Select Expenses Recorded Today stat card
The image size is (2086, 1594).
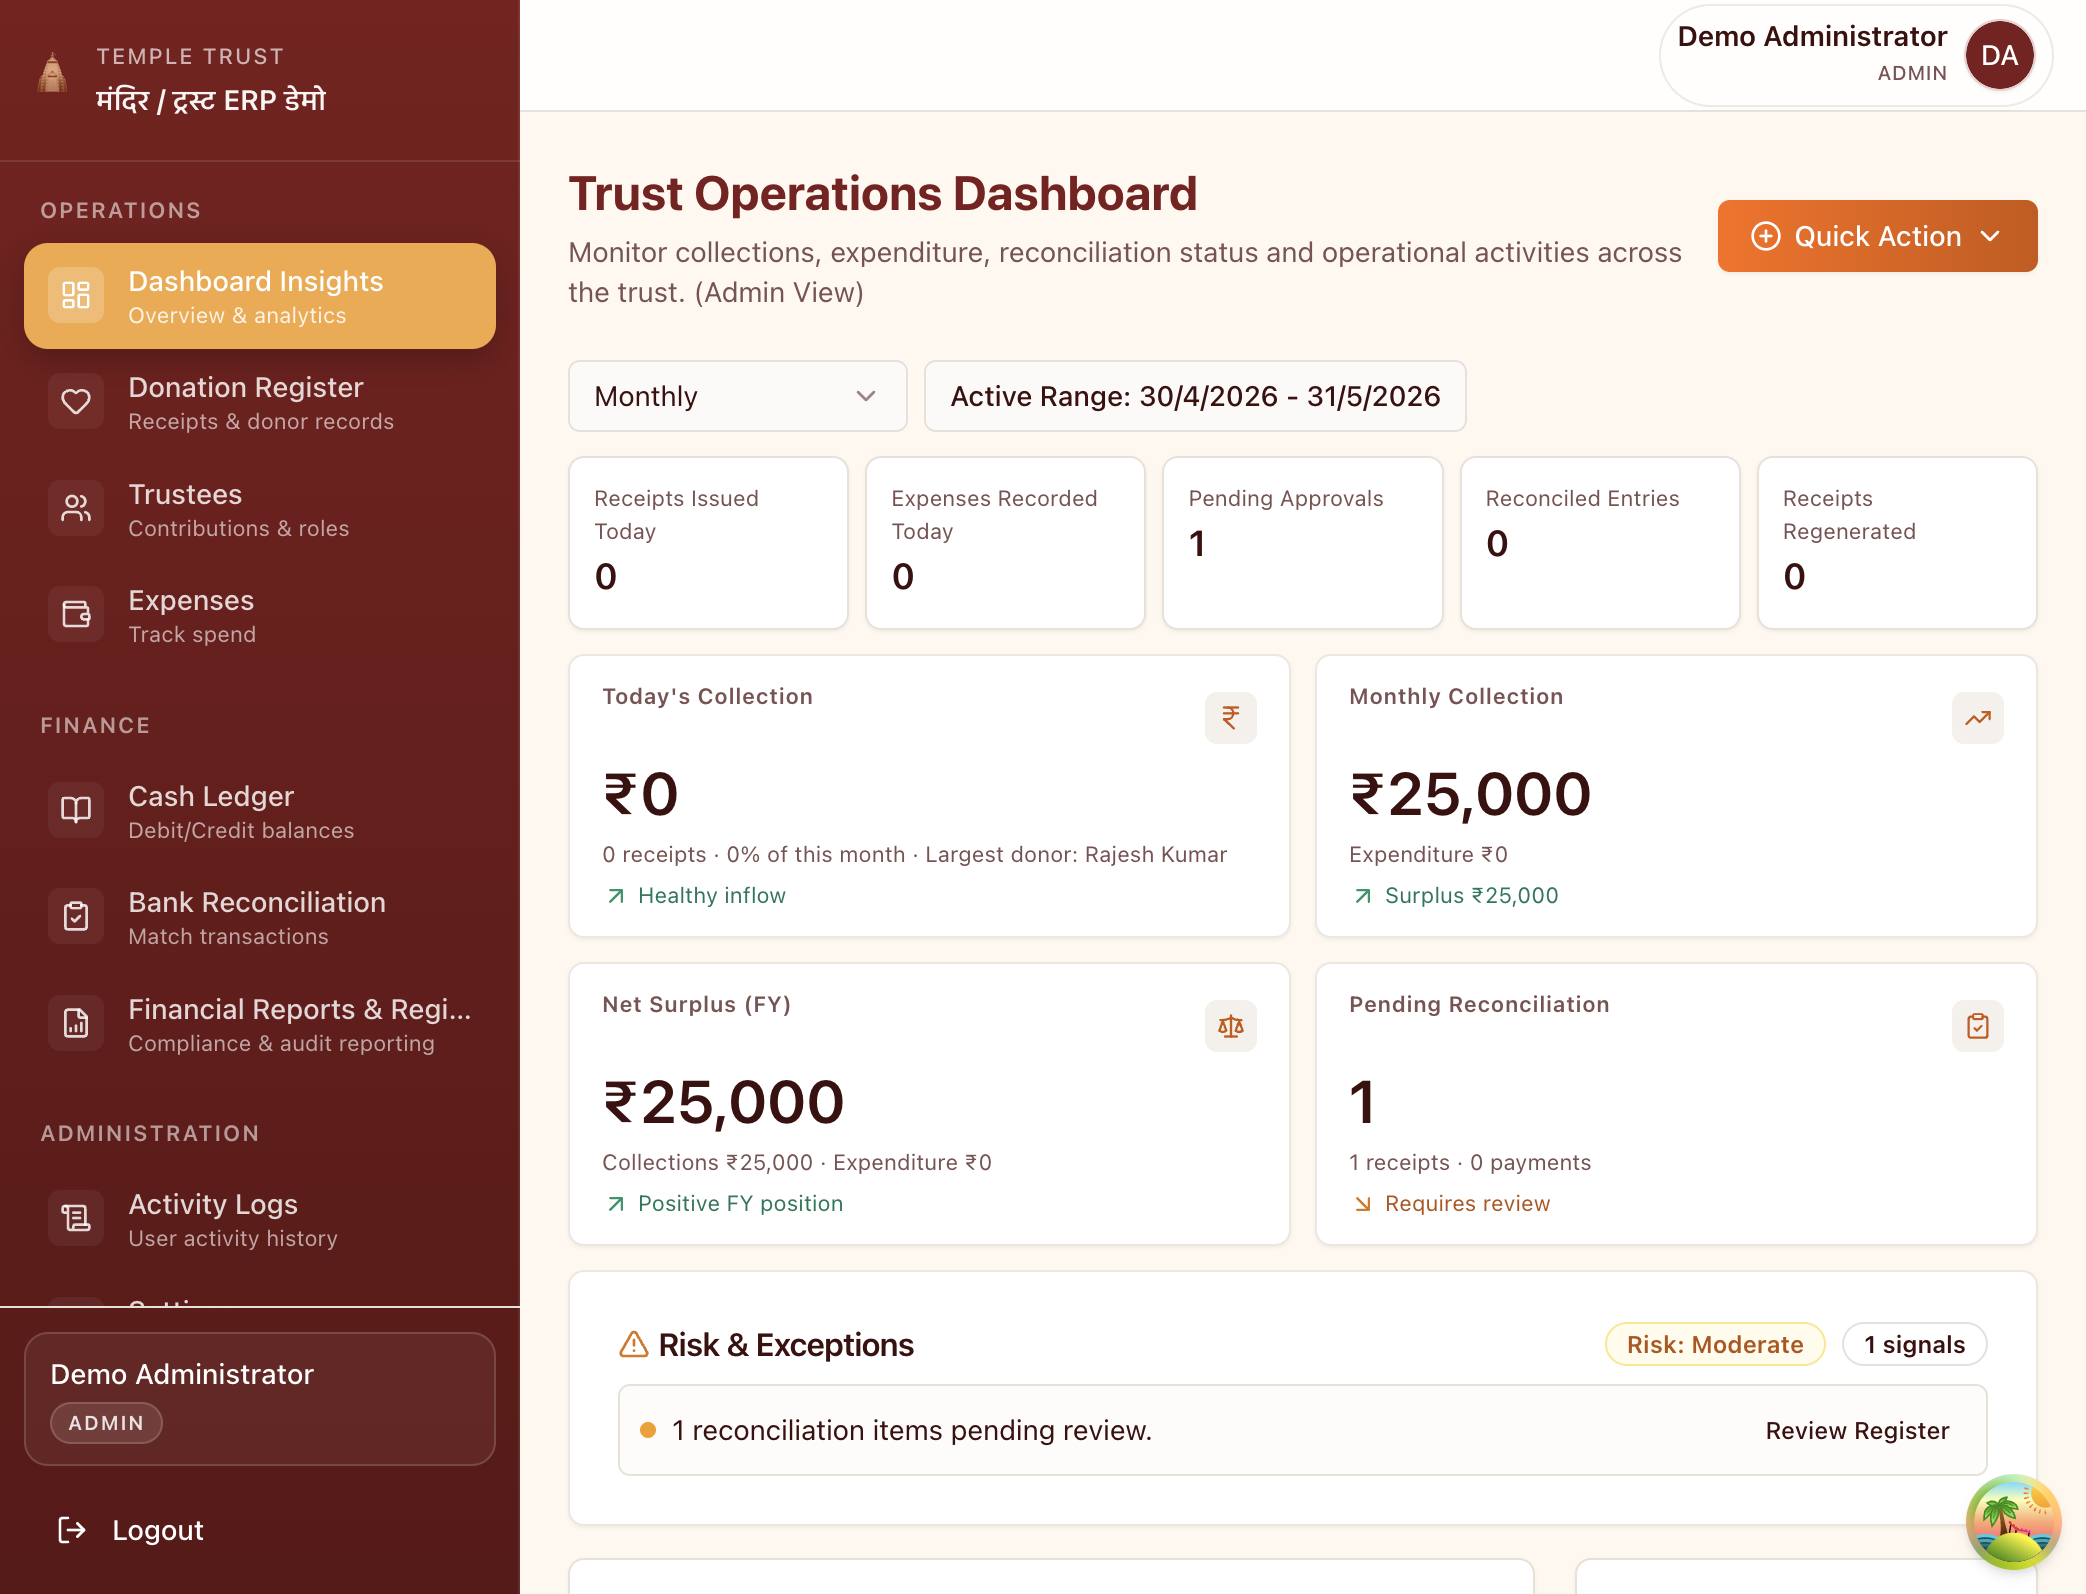pos(1005,543)
